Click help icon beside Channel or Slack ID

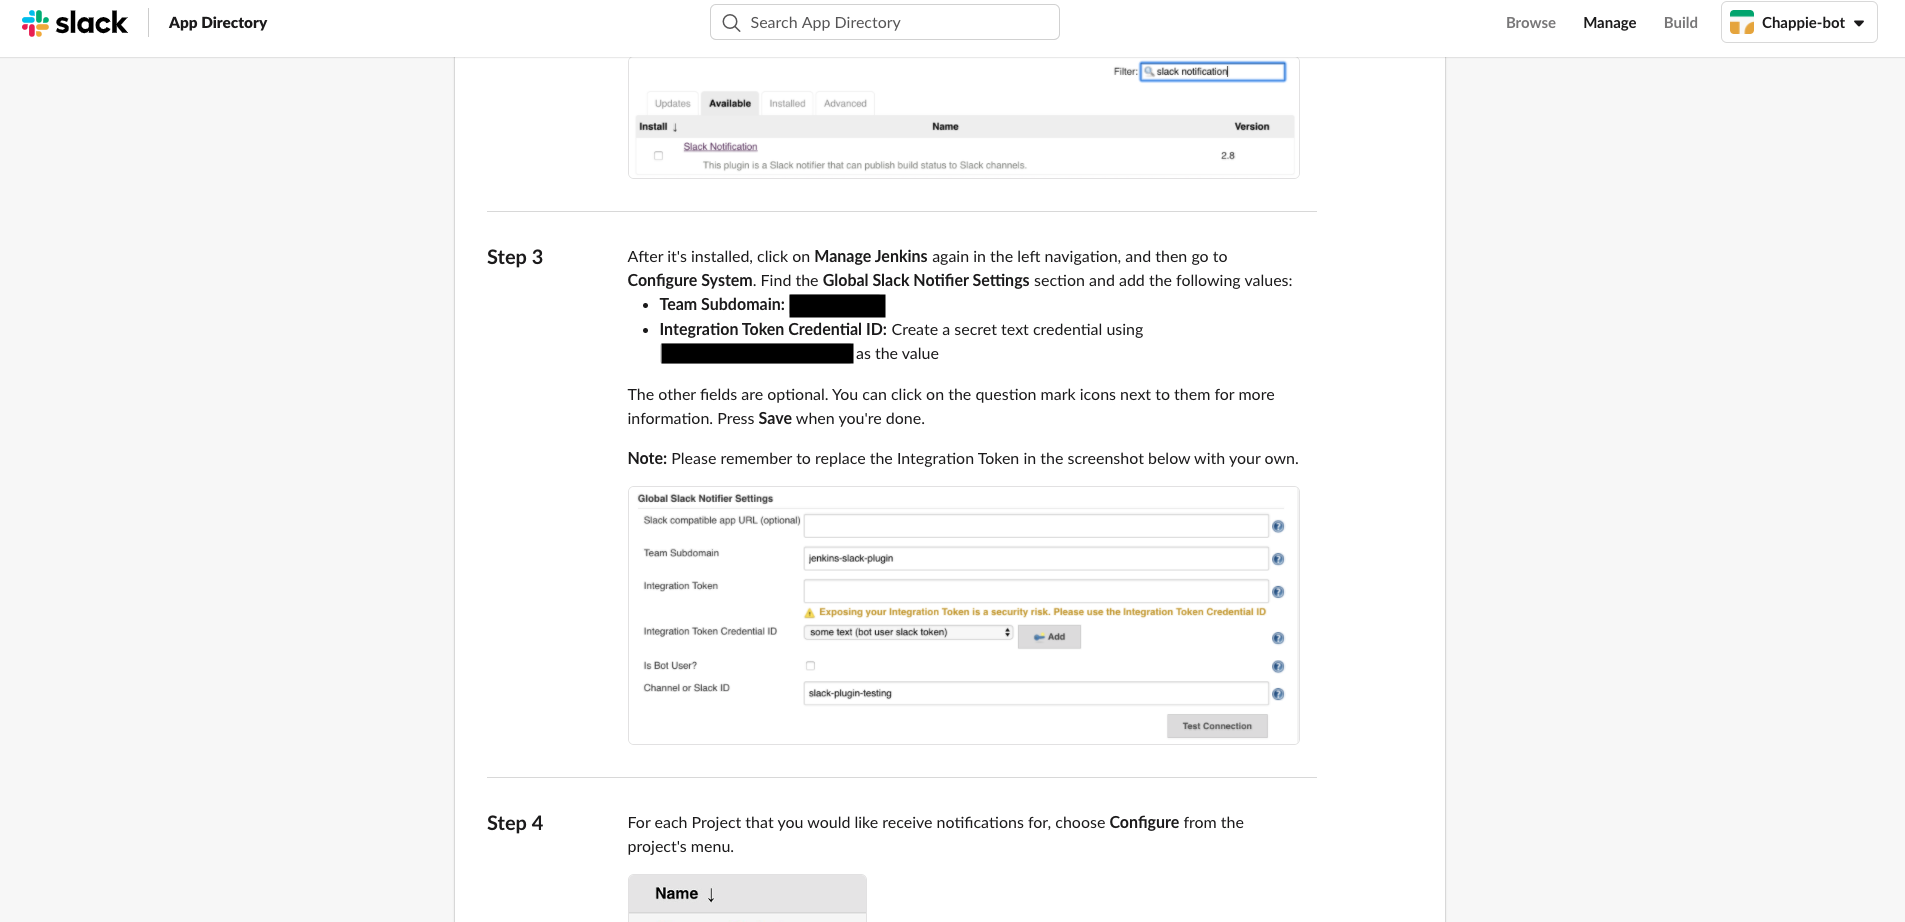point(1278,694)
